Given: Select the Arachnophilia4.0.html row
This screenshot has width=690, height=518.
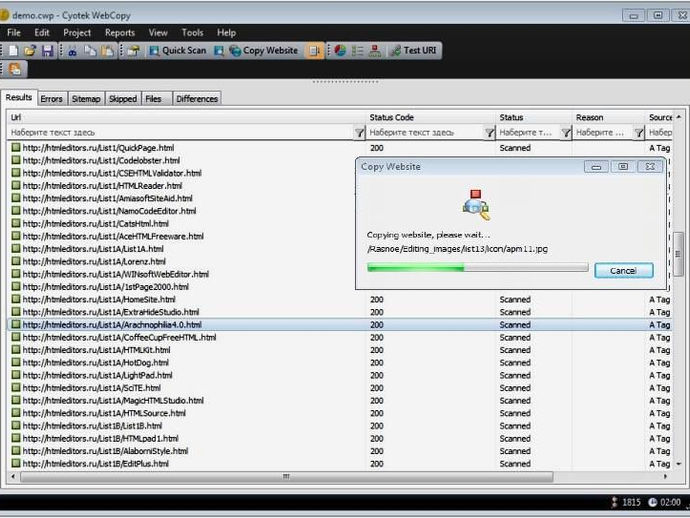Looking at the screenshot, I should [339, 325].
